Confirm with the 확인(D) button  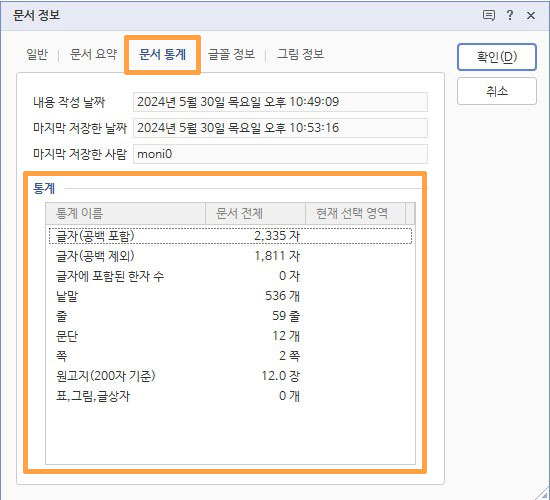point(497,57)
